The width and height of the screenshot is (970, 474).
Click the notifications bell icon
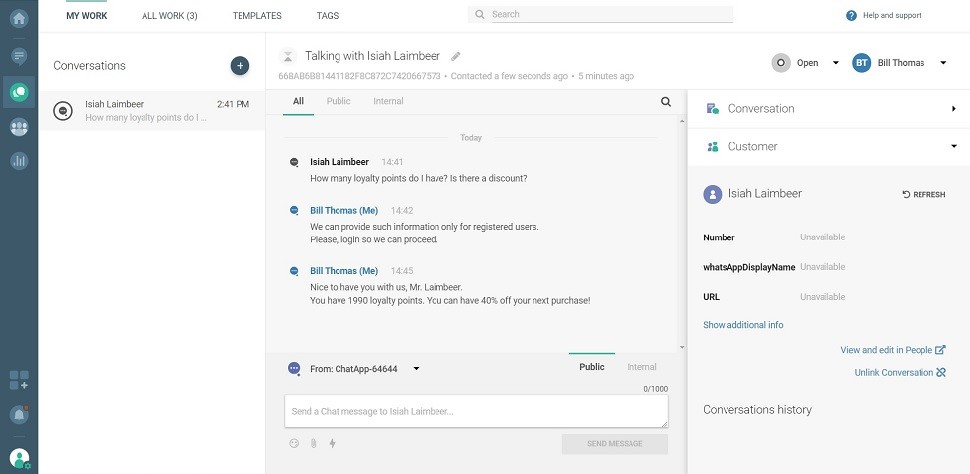pyautogui.click(x=19, y=414)
